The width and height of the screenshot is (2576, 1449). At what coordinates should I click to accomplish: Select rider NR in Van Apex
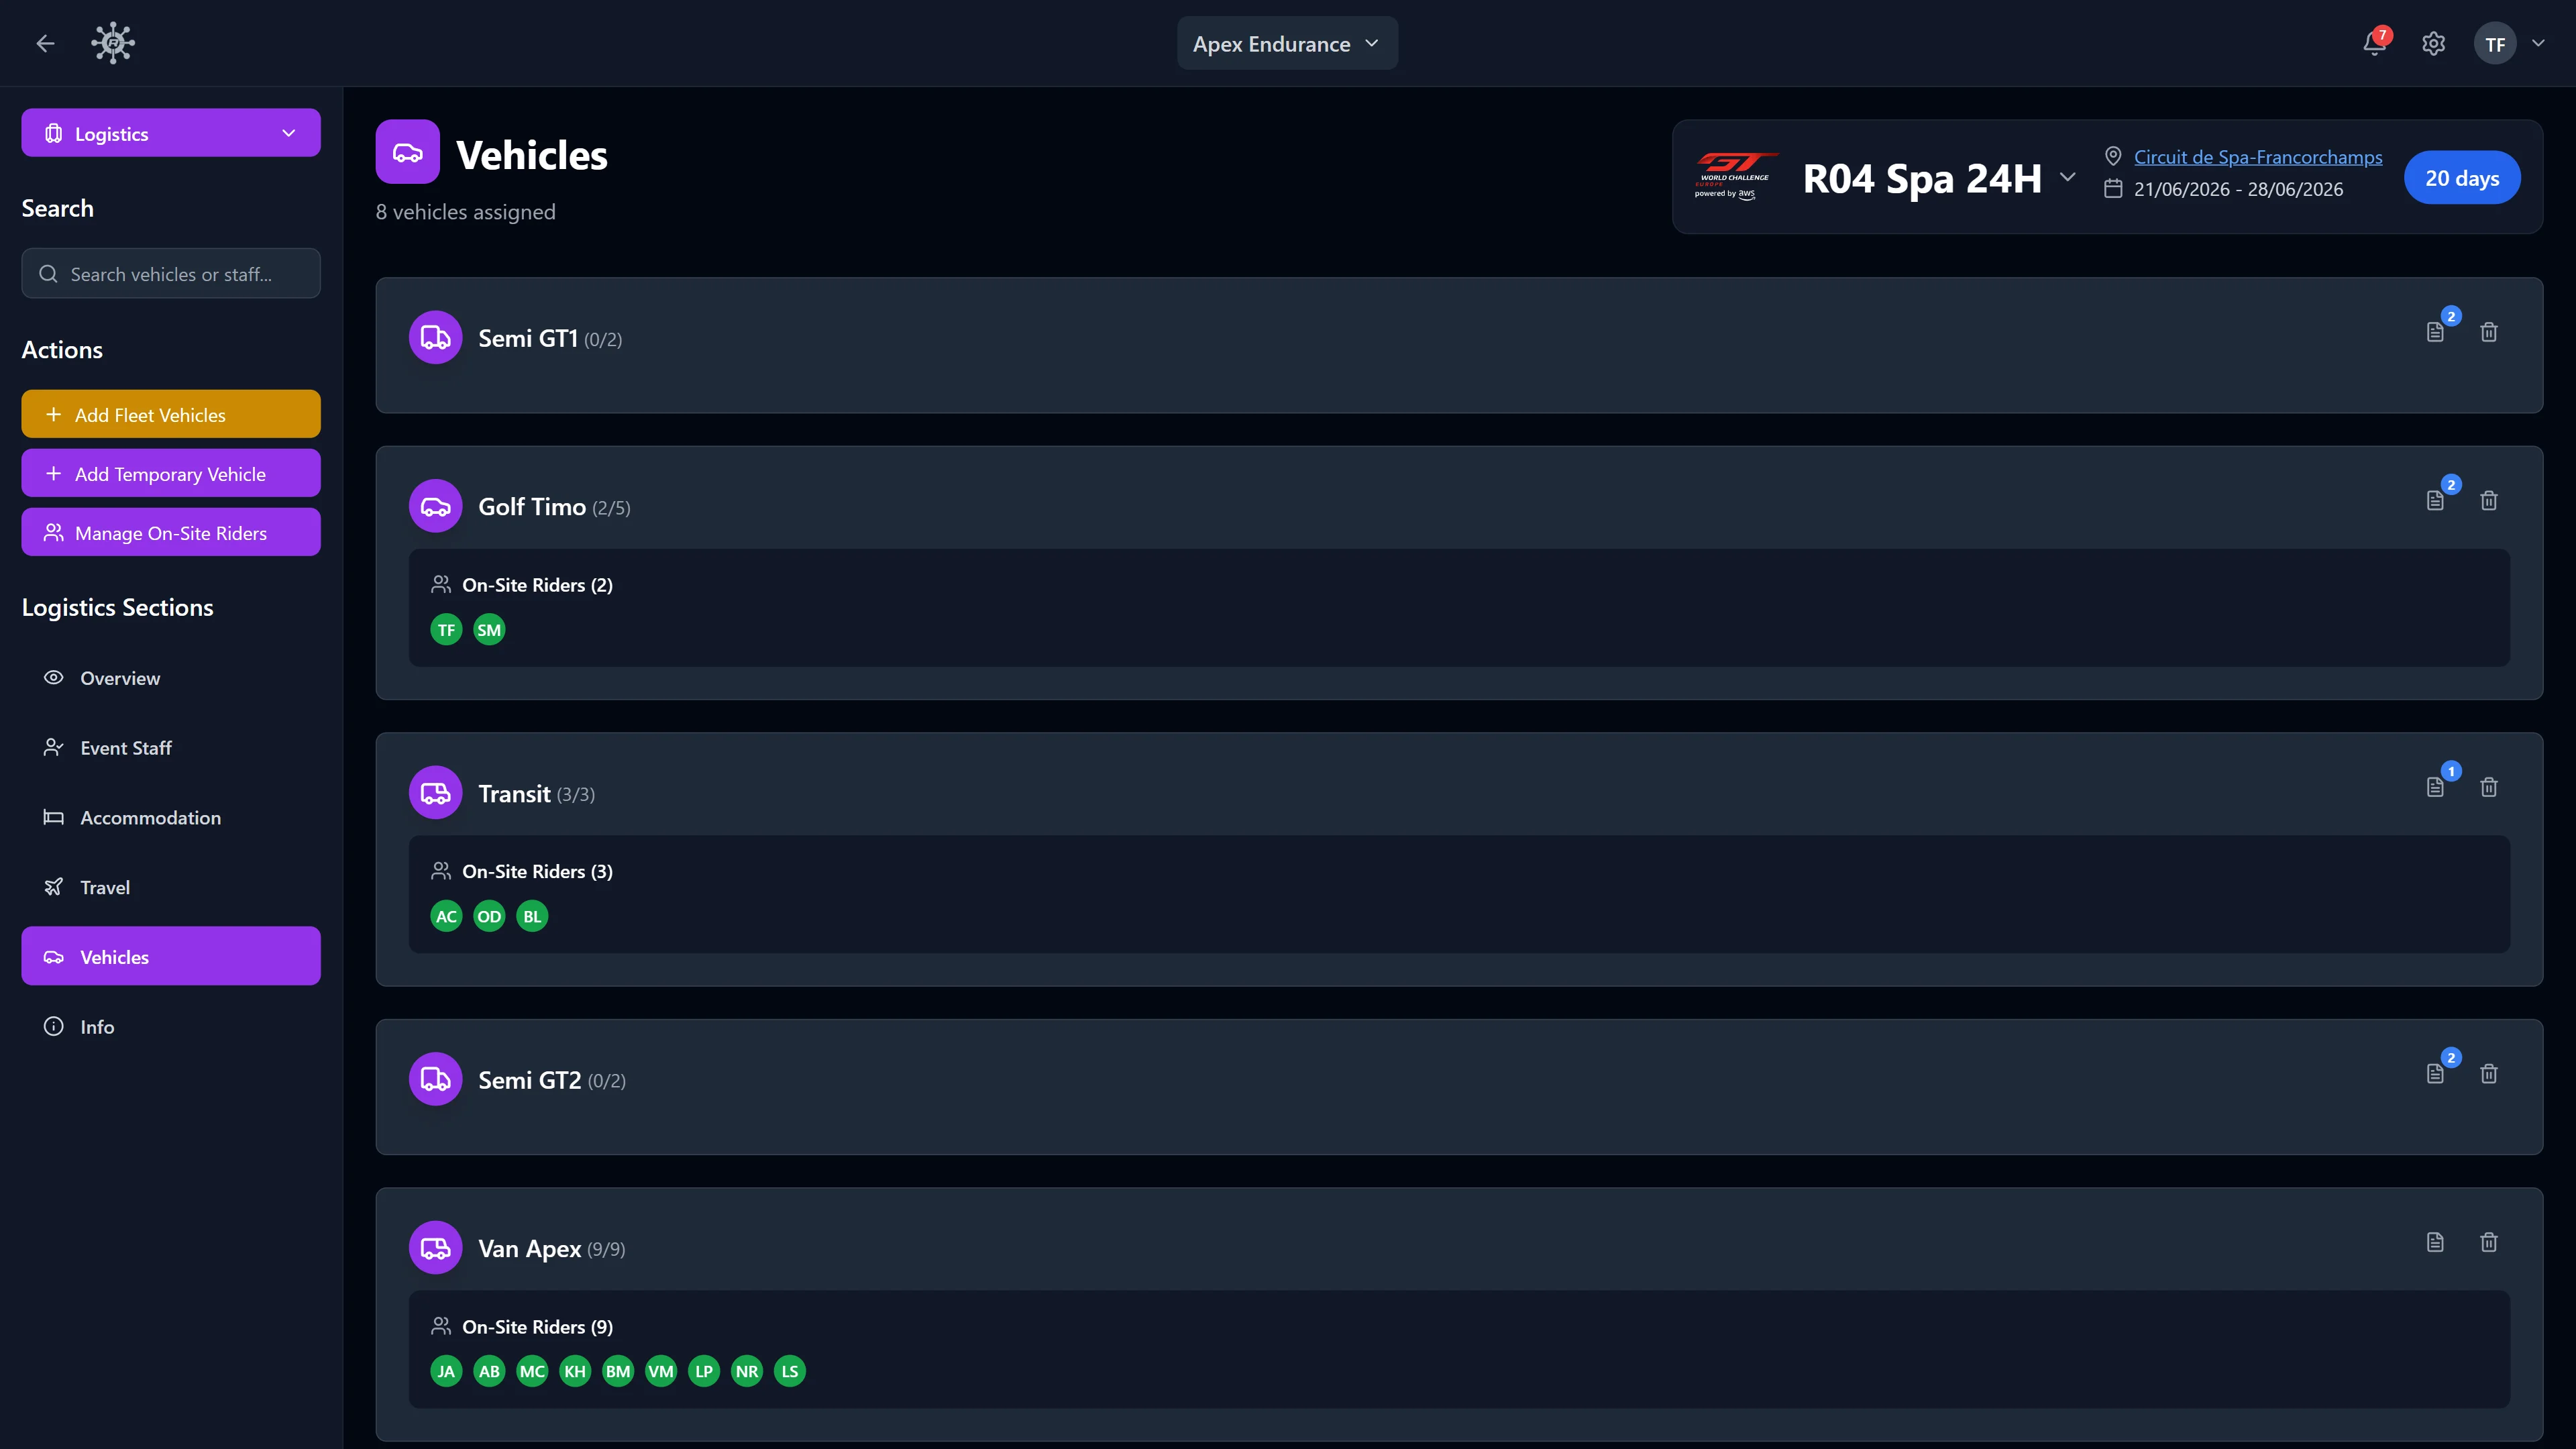(x=747, y=1371)
